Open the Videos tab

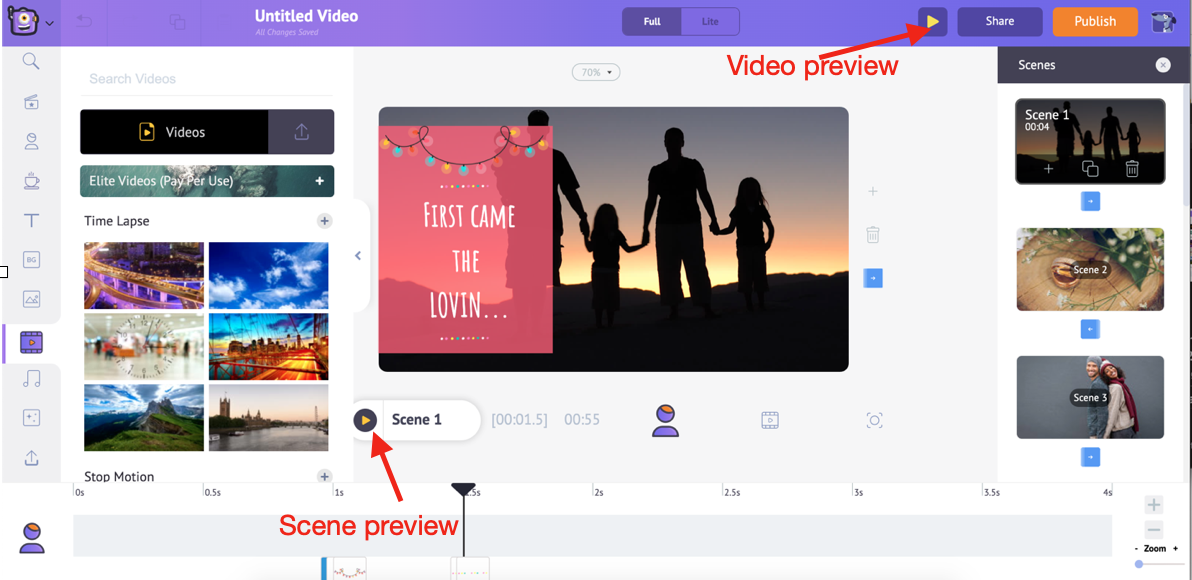click(174, 132)
